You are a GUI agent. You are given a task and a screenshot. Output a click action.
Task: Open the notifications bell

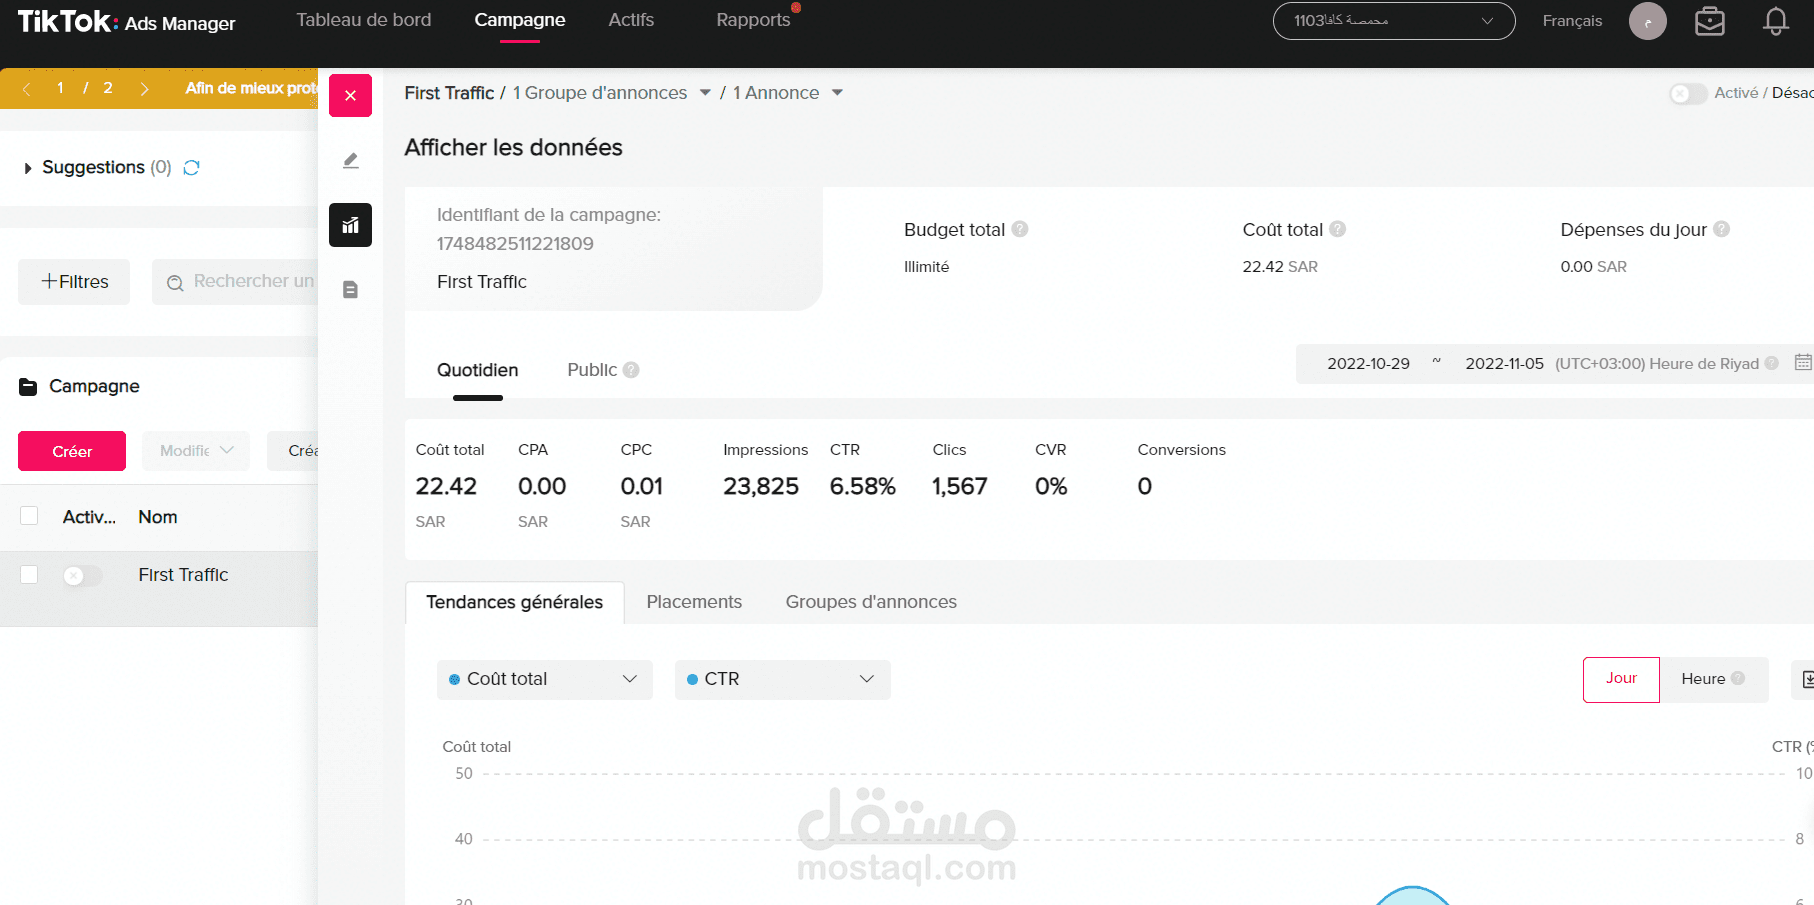click(1776, 21)
